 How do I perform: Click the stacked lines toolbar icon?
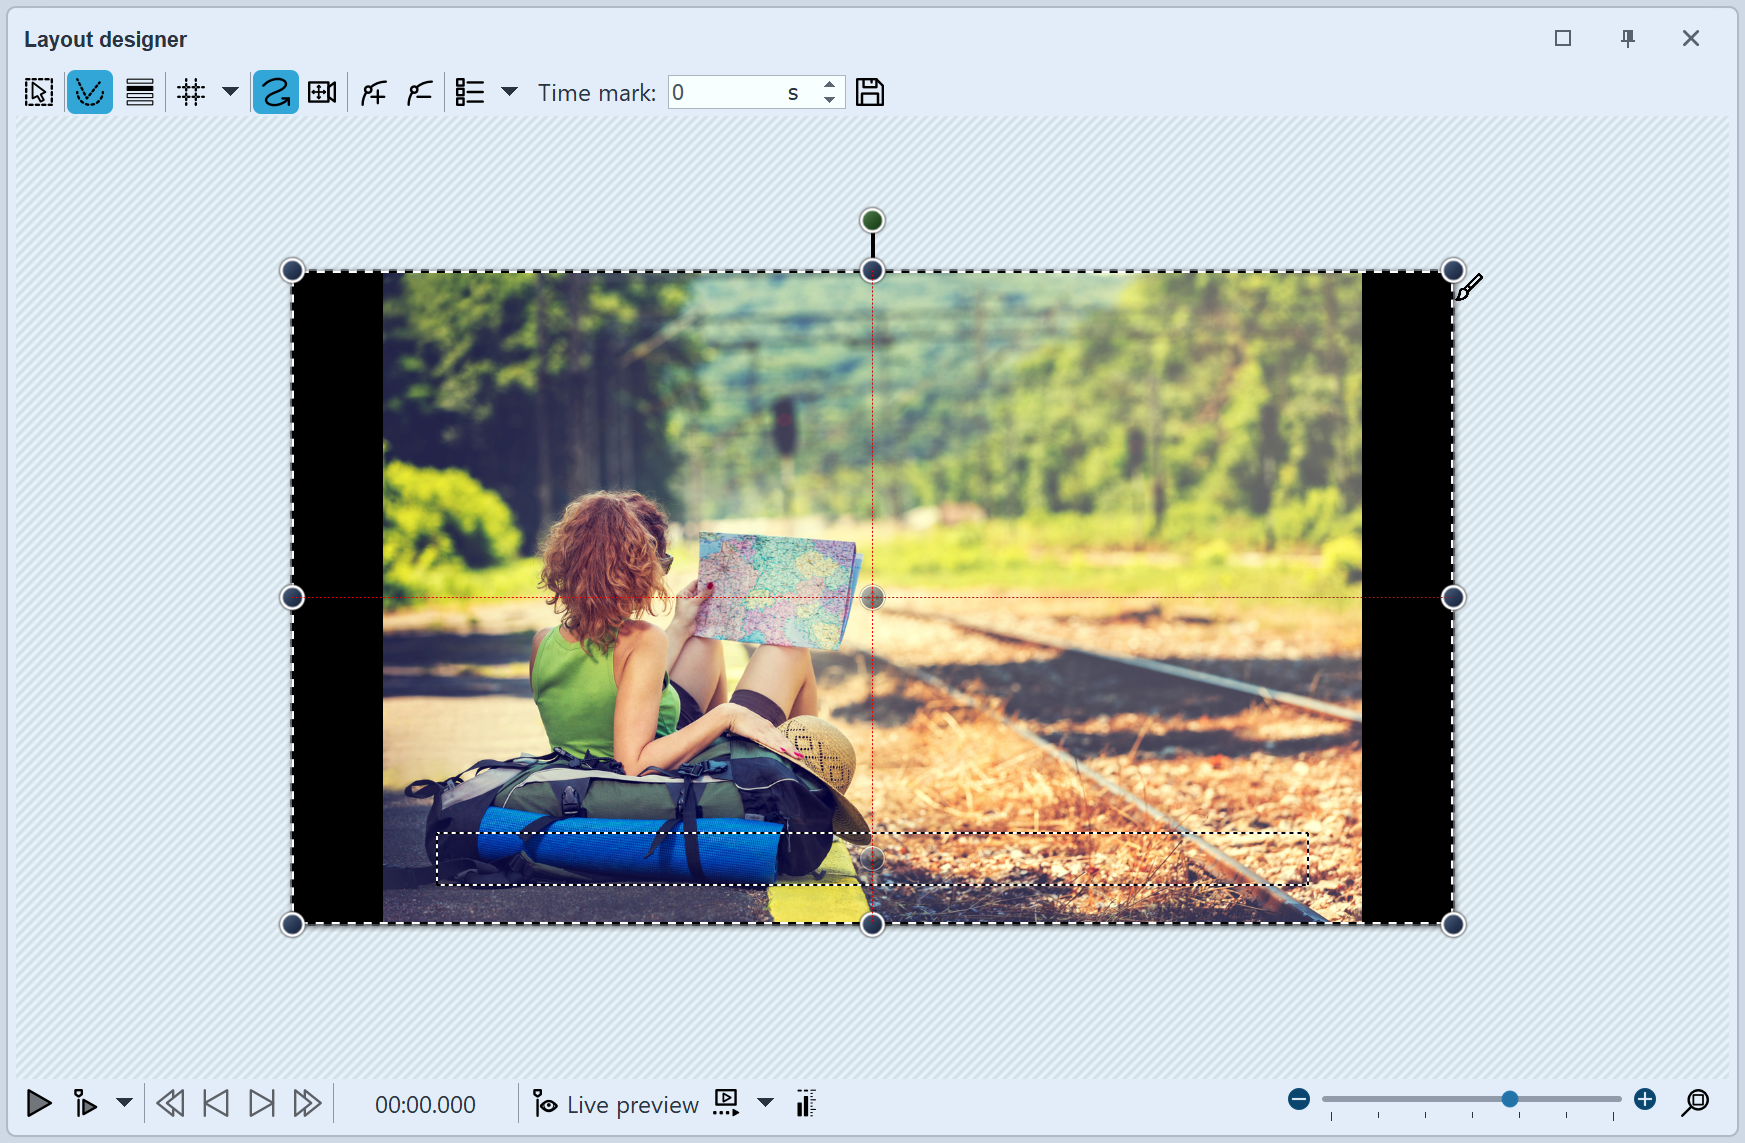click(140, 92)
